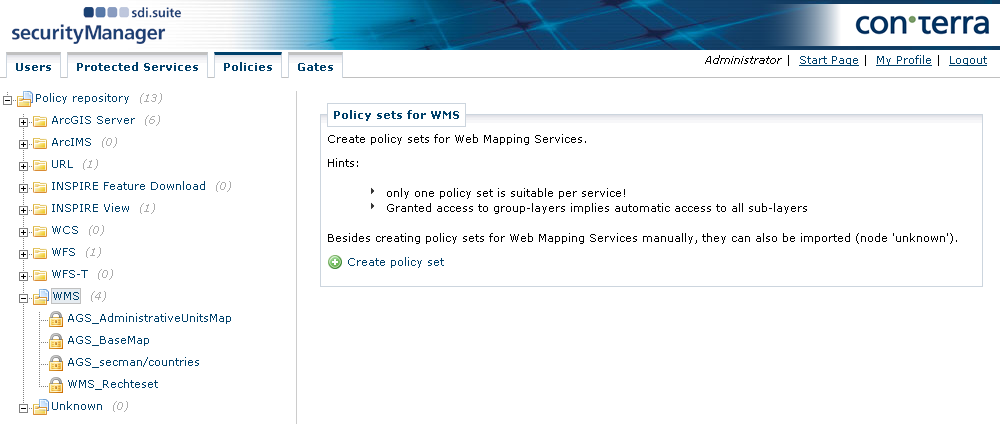Click the Logout link
Viewport: 1000px width, 424px height.
[x=967, y=60]
